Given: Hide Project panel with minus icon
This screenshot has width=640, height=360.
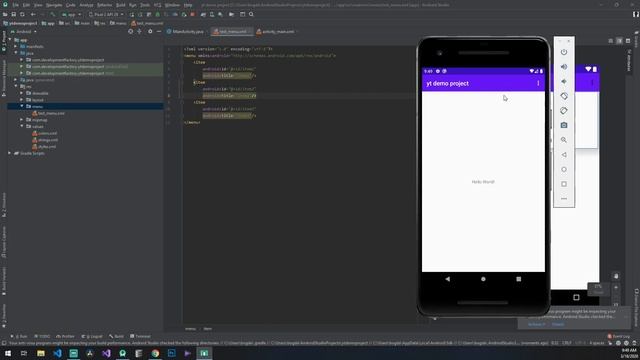Looking at the screenshot, I should 159,31.
